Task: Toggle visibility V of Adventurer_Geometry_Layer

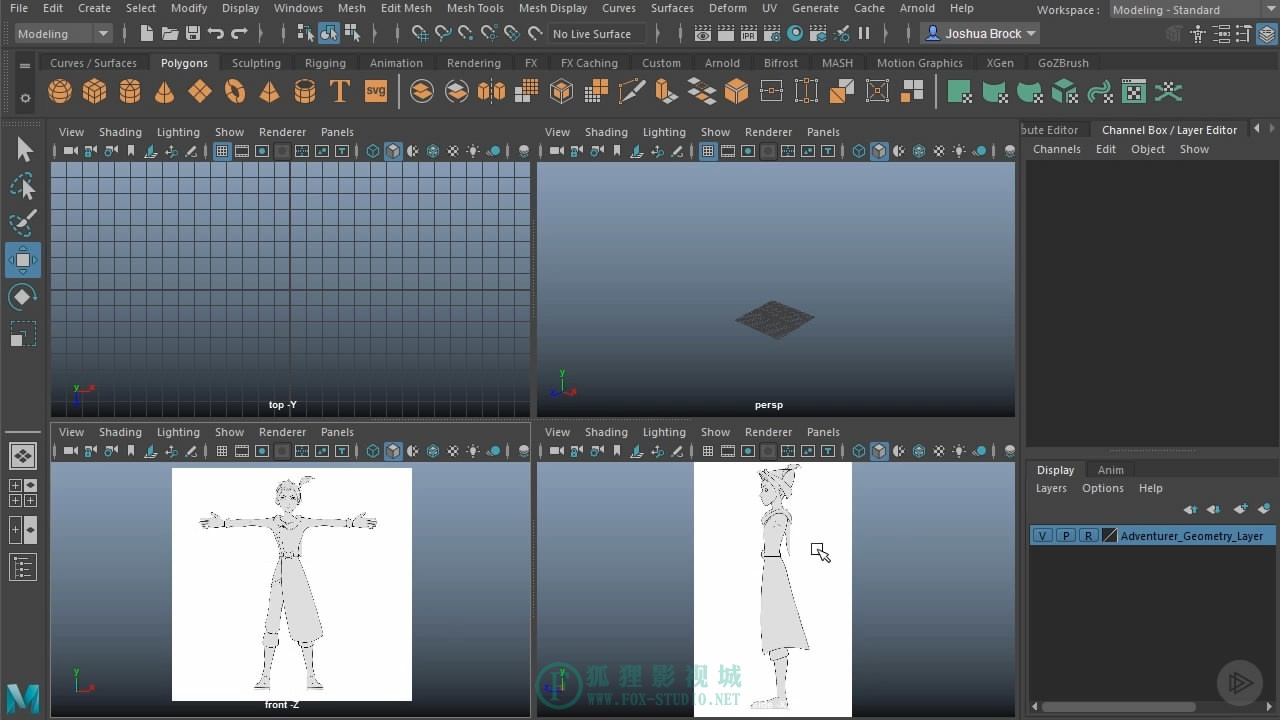Action: point(1042,536)
